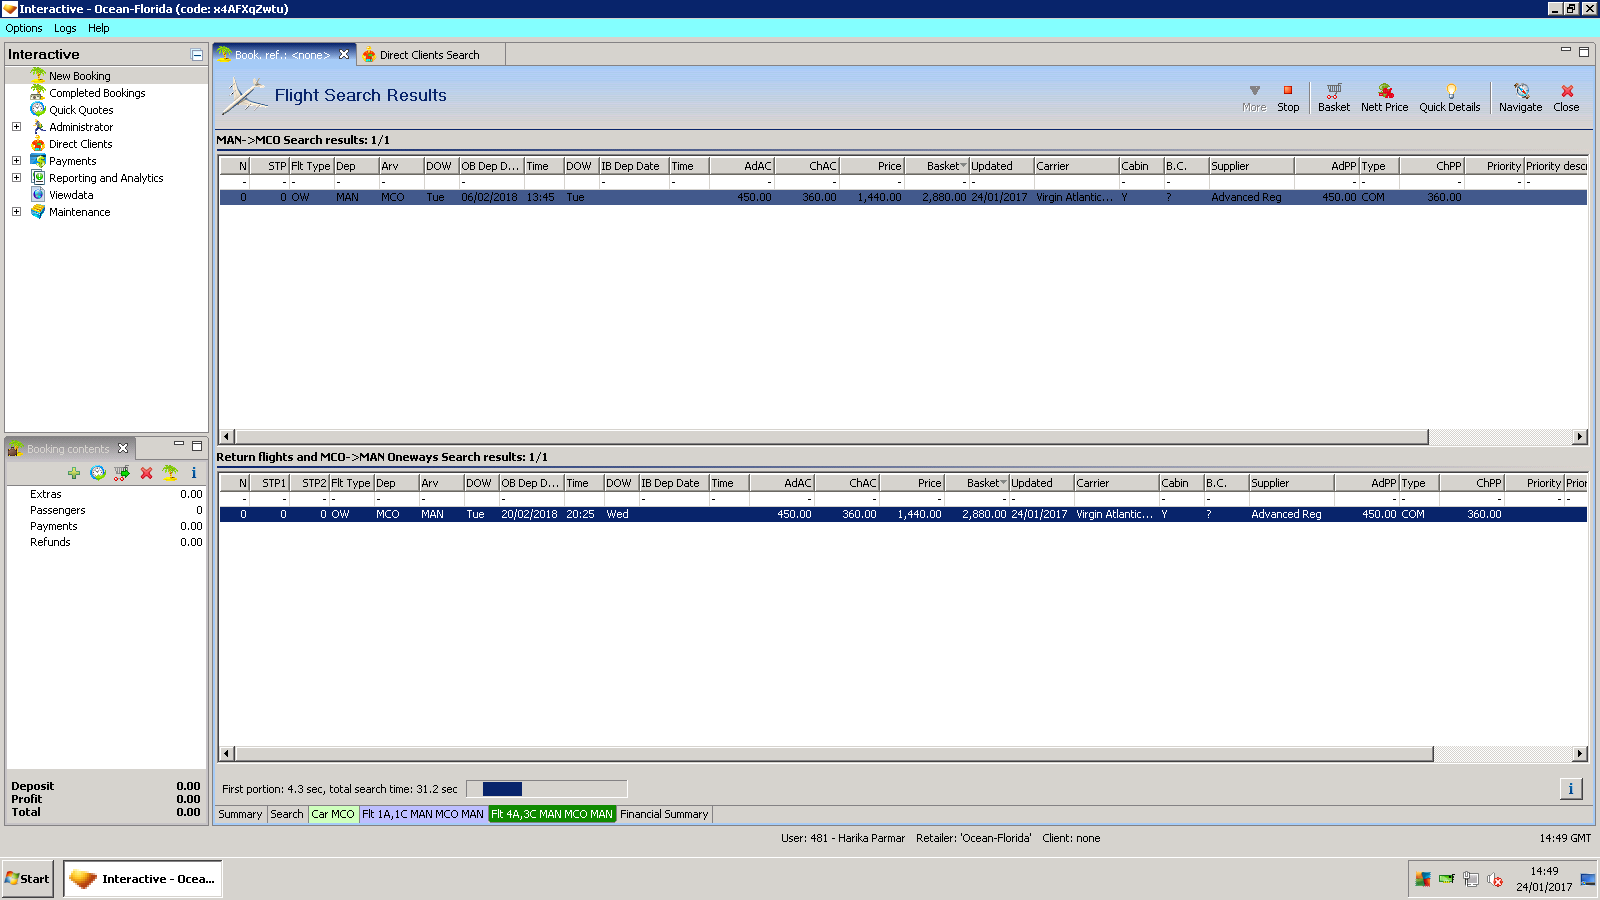
Task: Click the return results horizontal scrollbar
Action: tap(834, 754)
